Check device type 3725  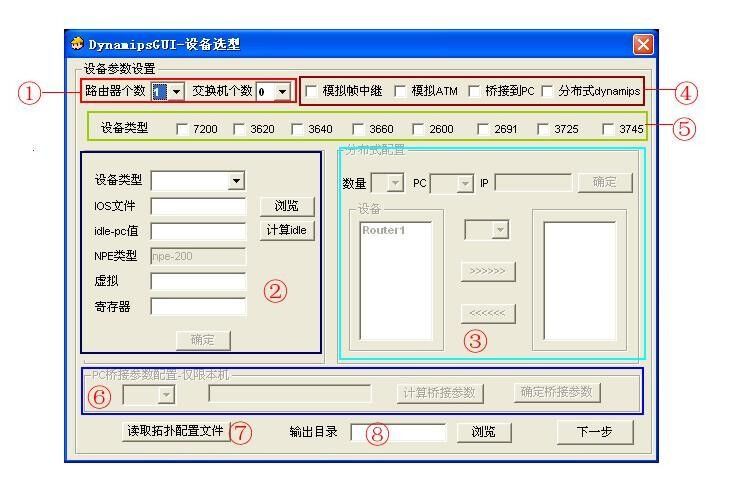(x=543, y=129)
